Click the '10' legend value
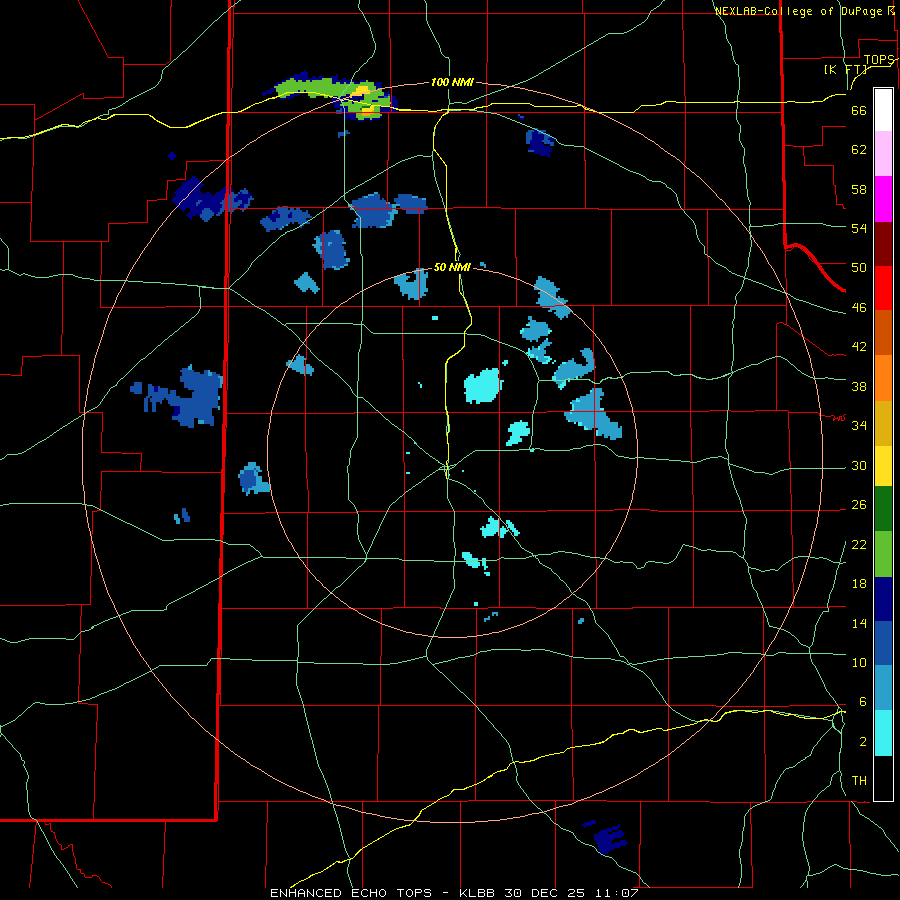Image resolution: width=900 pixels, height=900 pixels. 859,662
